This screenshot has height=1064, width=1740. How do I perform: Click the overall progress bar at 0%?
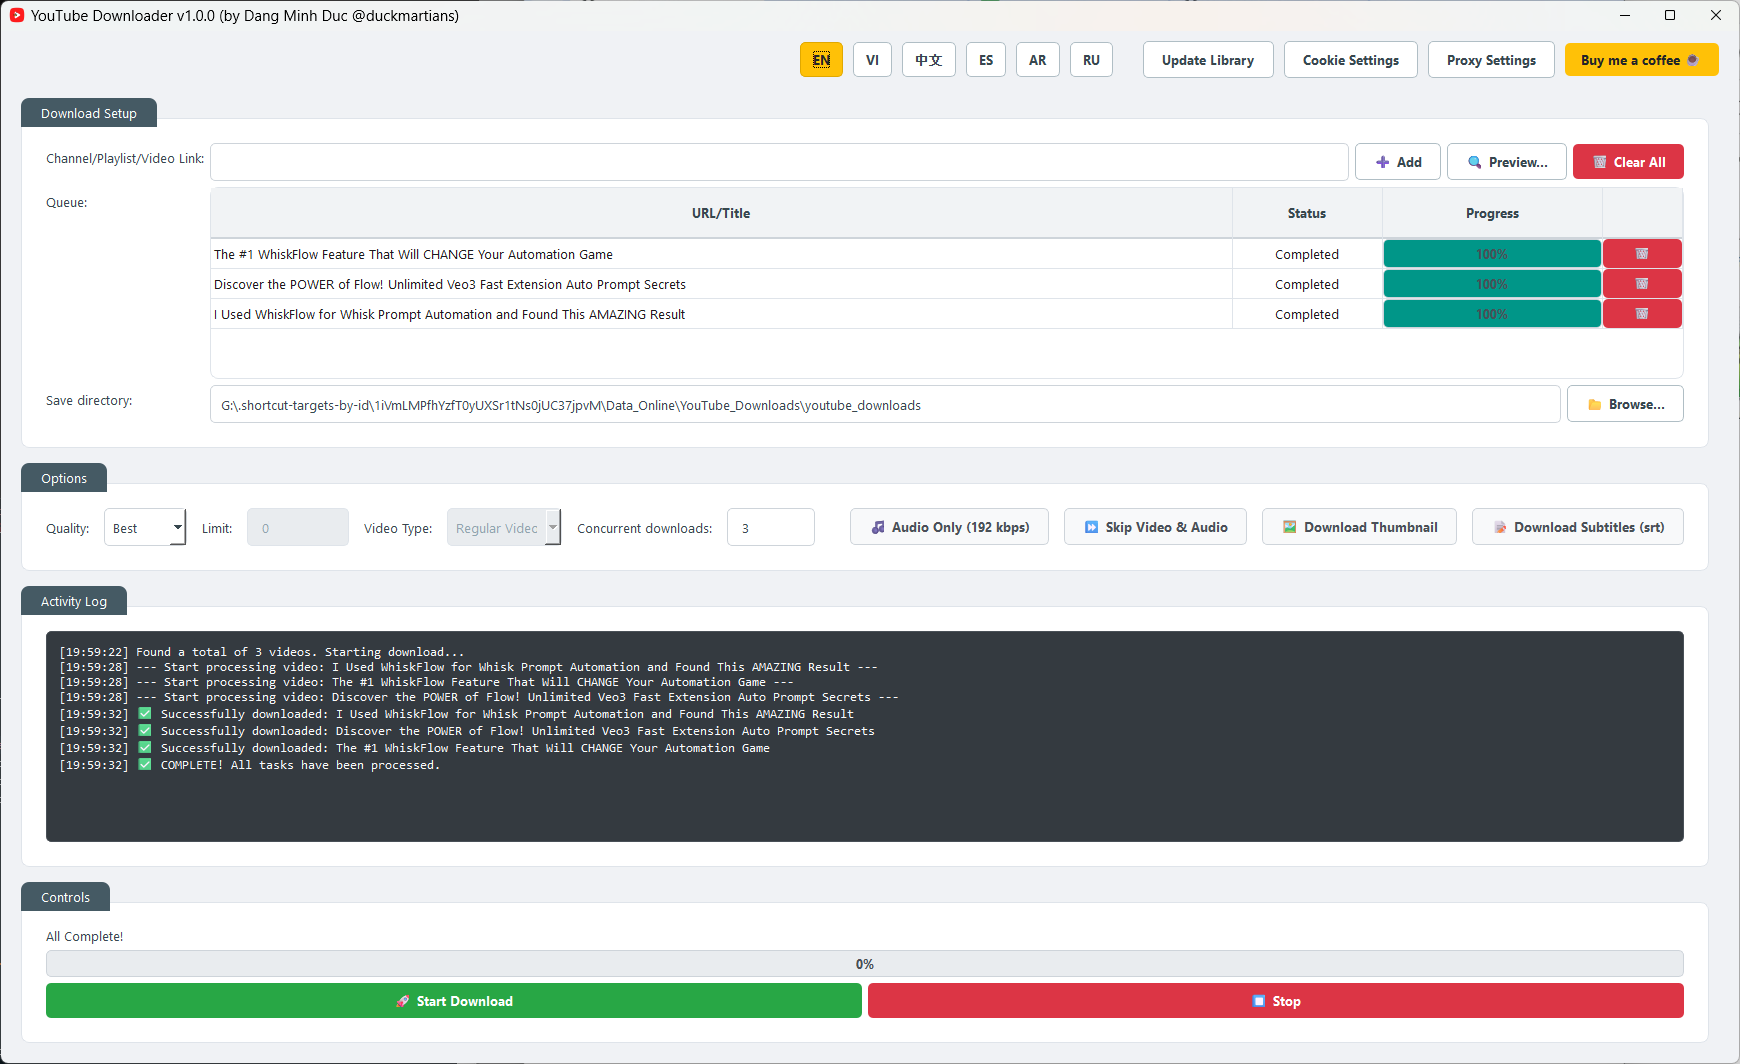864,964
